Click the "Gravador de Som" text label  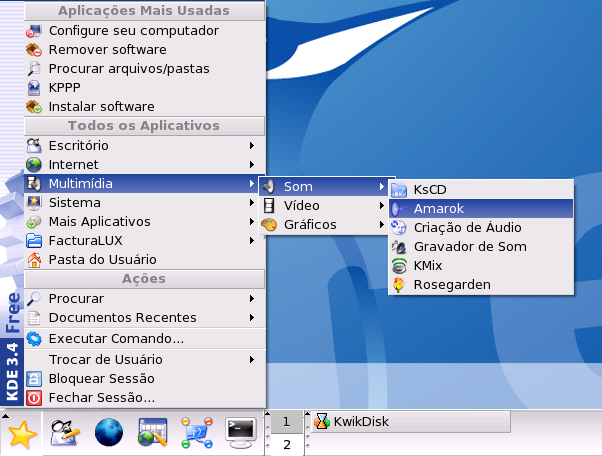pos(470,246)
